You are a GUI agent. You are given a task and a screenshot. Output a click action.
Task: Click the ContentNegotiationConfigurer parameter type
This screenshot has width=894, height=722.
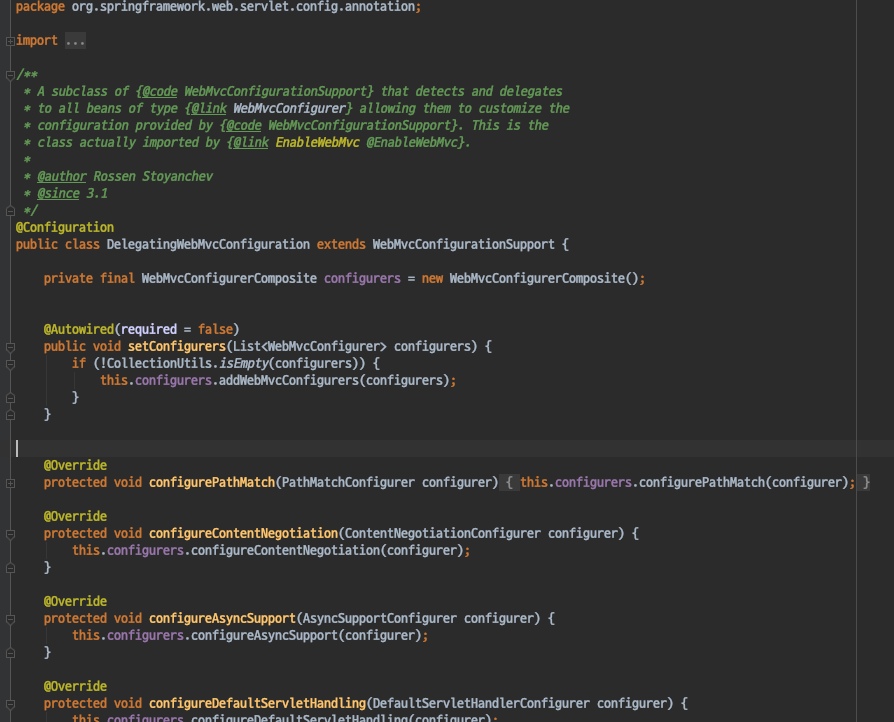click(442, 534)
